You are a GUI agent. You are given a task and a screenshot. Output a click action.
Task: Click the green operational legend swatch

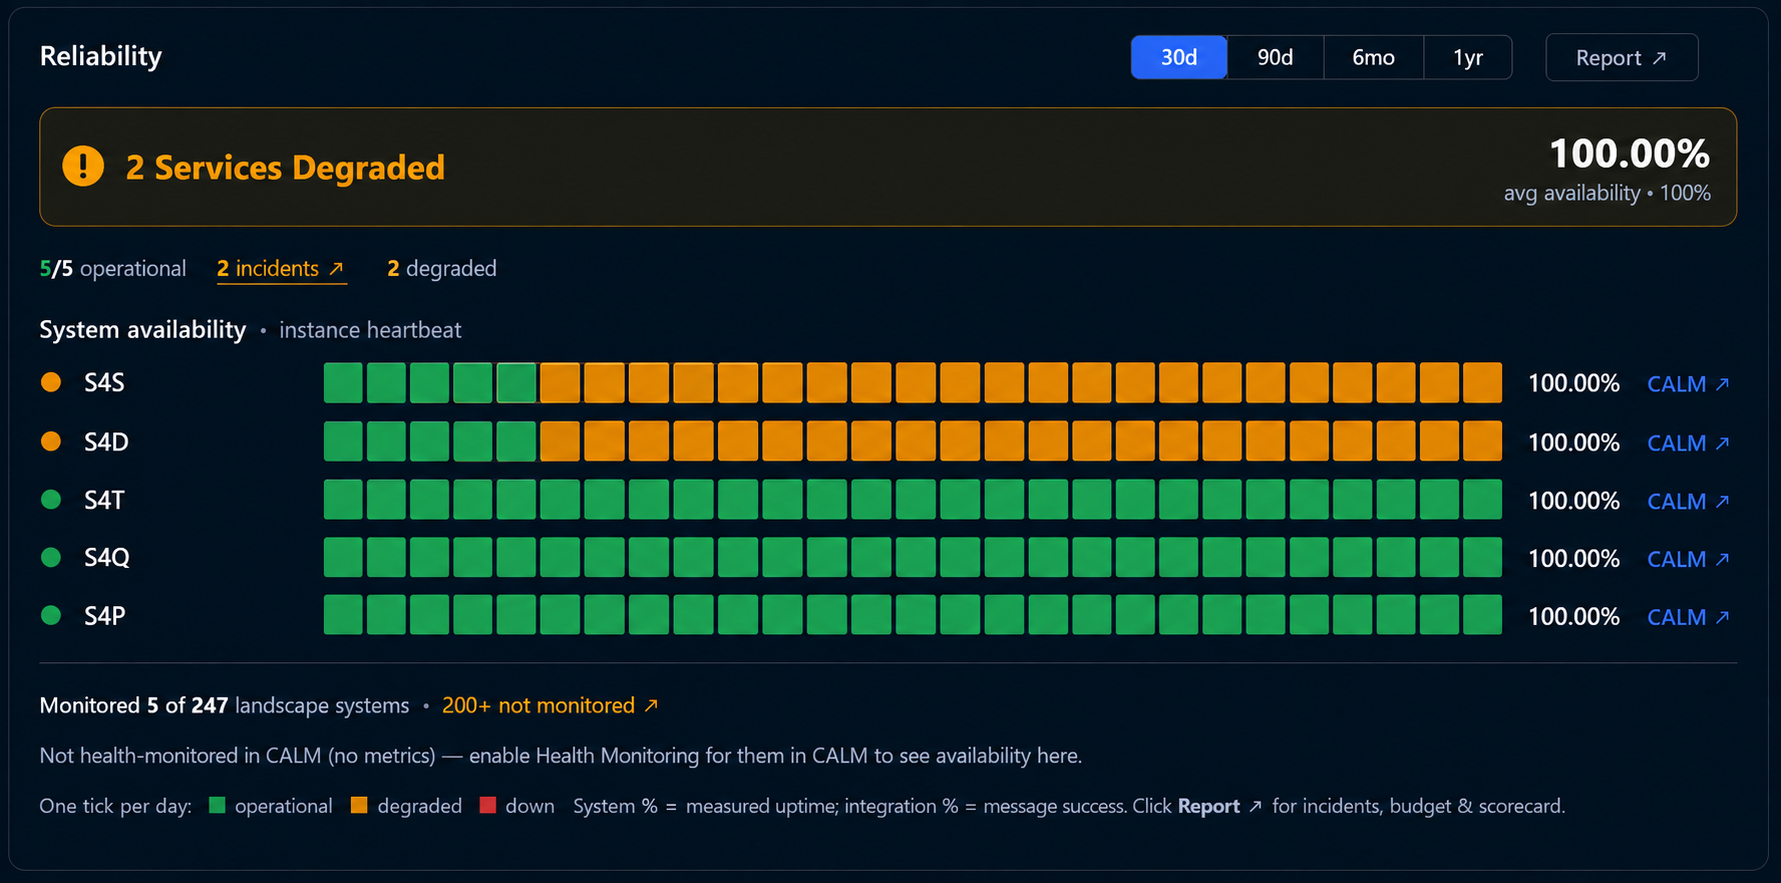(217, 805)
